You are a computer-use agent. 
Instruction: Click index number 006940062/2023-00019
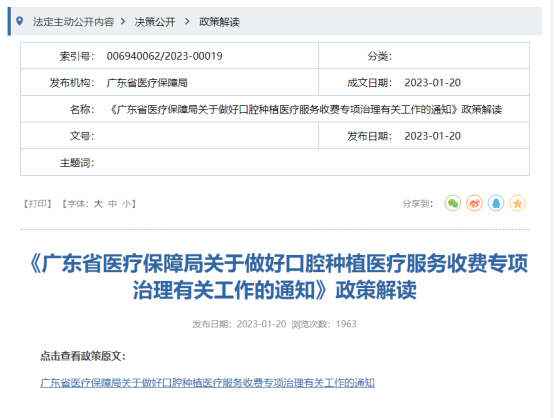pyautogui.click(x=164, y=56)
